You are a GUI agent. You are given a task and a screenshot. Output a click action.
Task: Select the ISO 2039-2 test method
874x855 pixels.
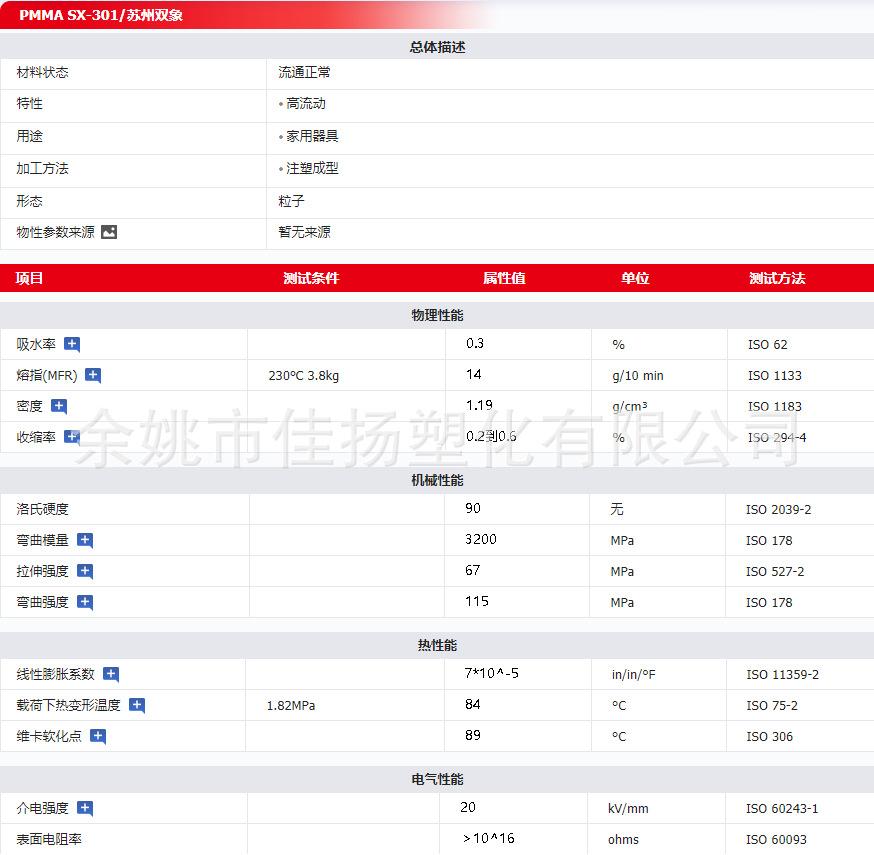[779, 509]
